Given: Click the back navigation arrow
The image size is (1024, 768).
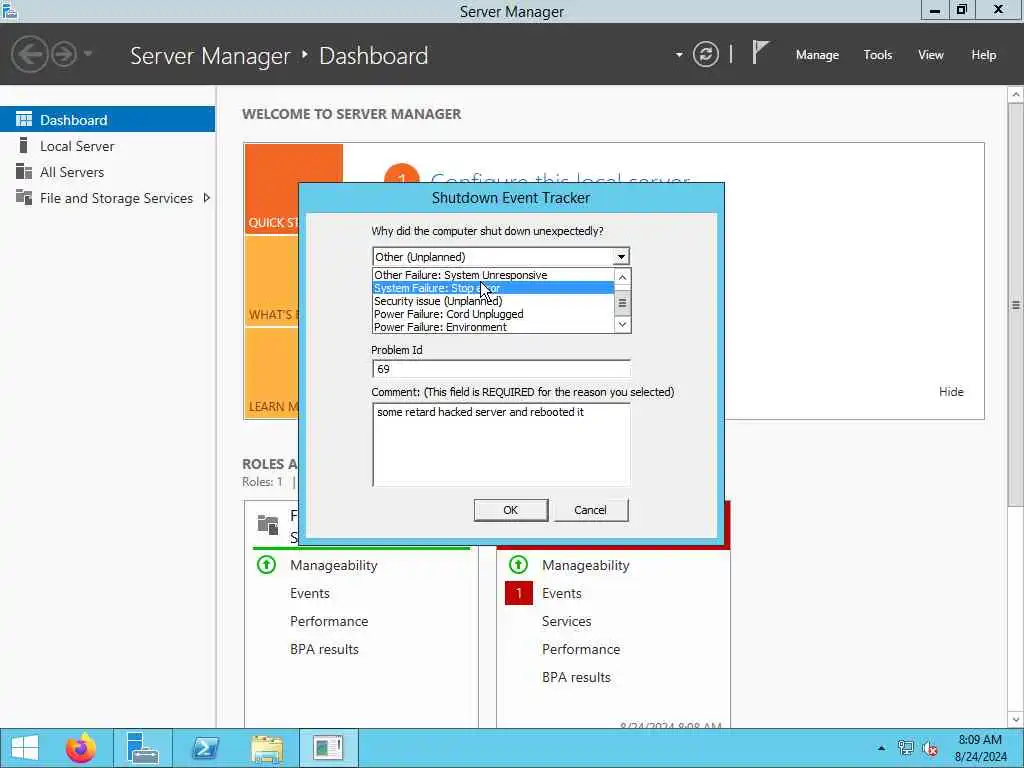Looking at the screenshot, I should click(30, 54).
